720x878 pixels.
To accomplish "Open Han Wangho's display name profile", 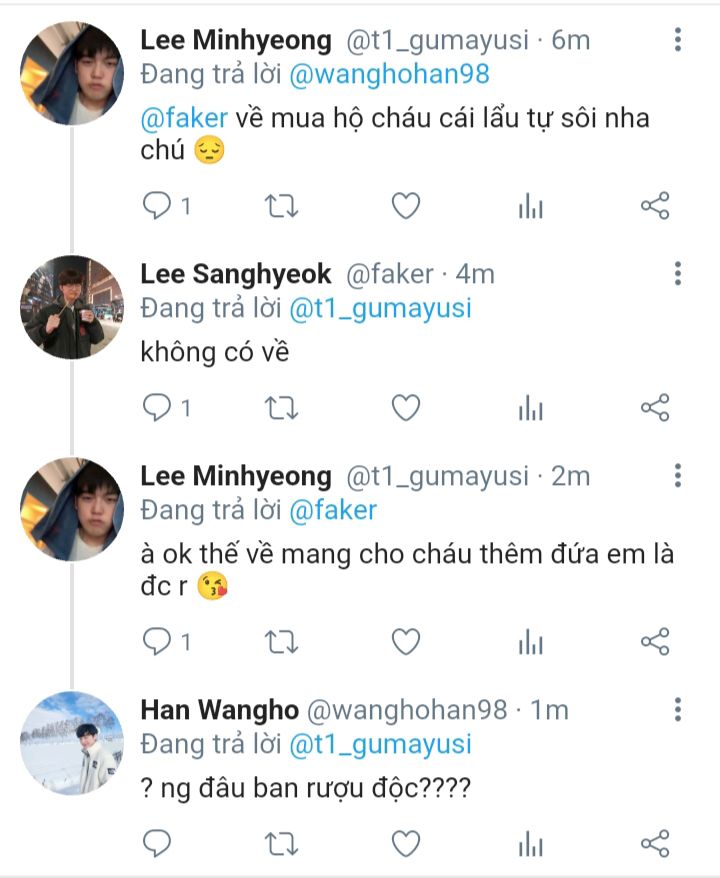I will click(x=219, y=710).
